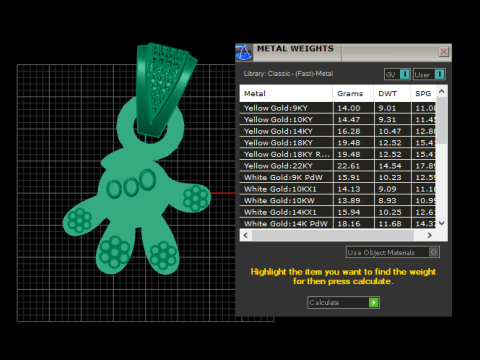The height and width of the screenshot is (360, 480).
Task: Click the 14.54 DWT value
Action: 390,166
